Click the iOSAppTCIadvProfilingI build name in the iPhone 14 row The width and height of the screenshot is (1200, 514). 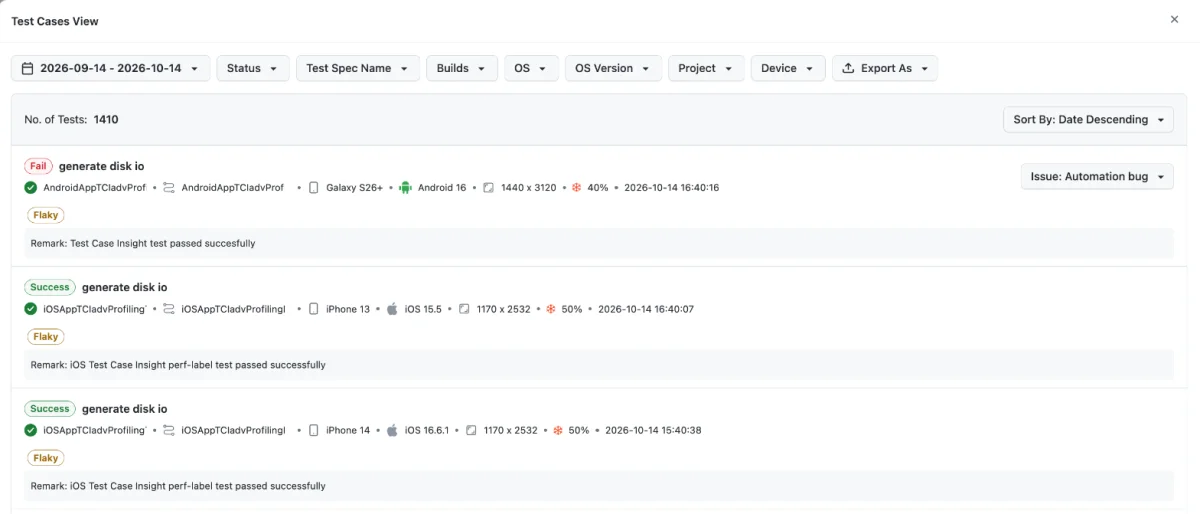(233, 431)
